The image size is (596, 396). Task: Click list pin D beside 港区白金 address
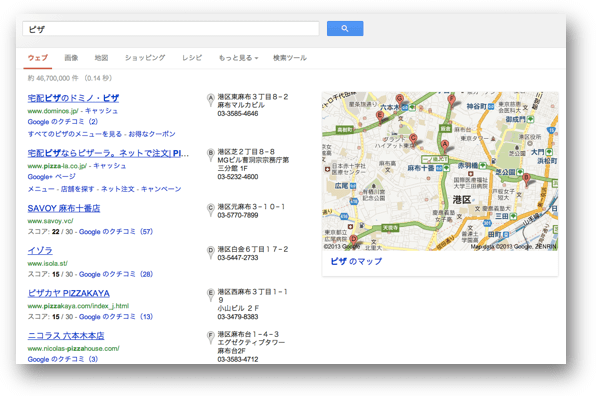211,252
